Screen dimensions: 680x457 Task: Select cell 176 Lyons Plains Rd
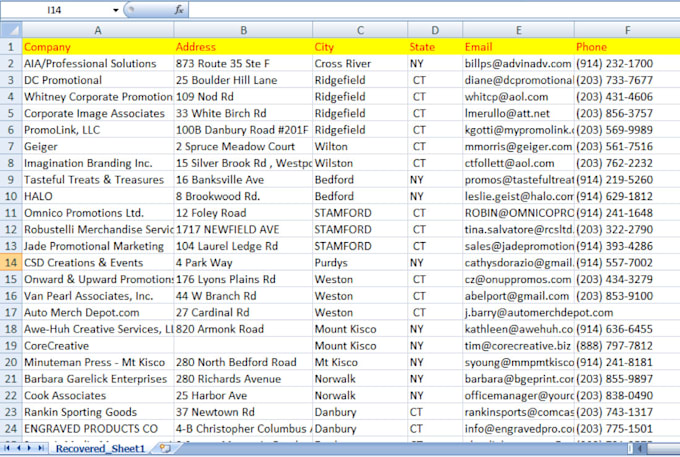pyautogui.click(x=243, y=280)
